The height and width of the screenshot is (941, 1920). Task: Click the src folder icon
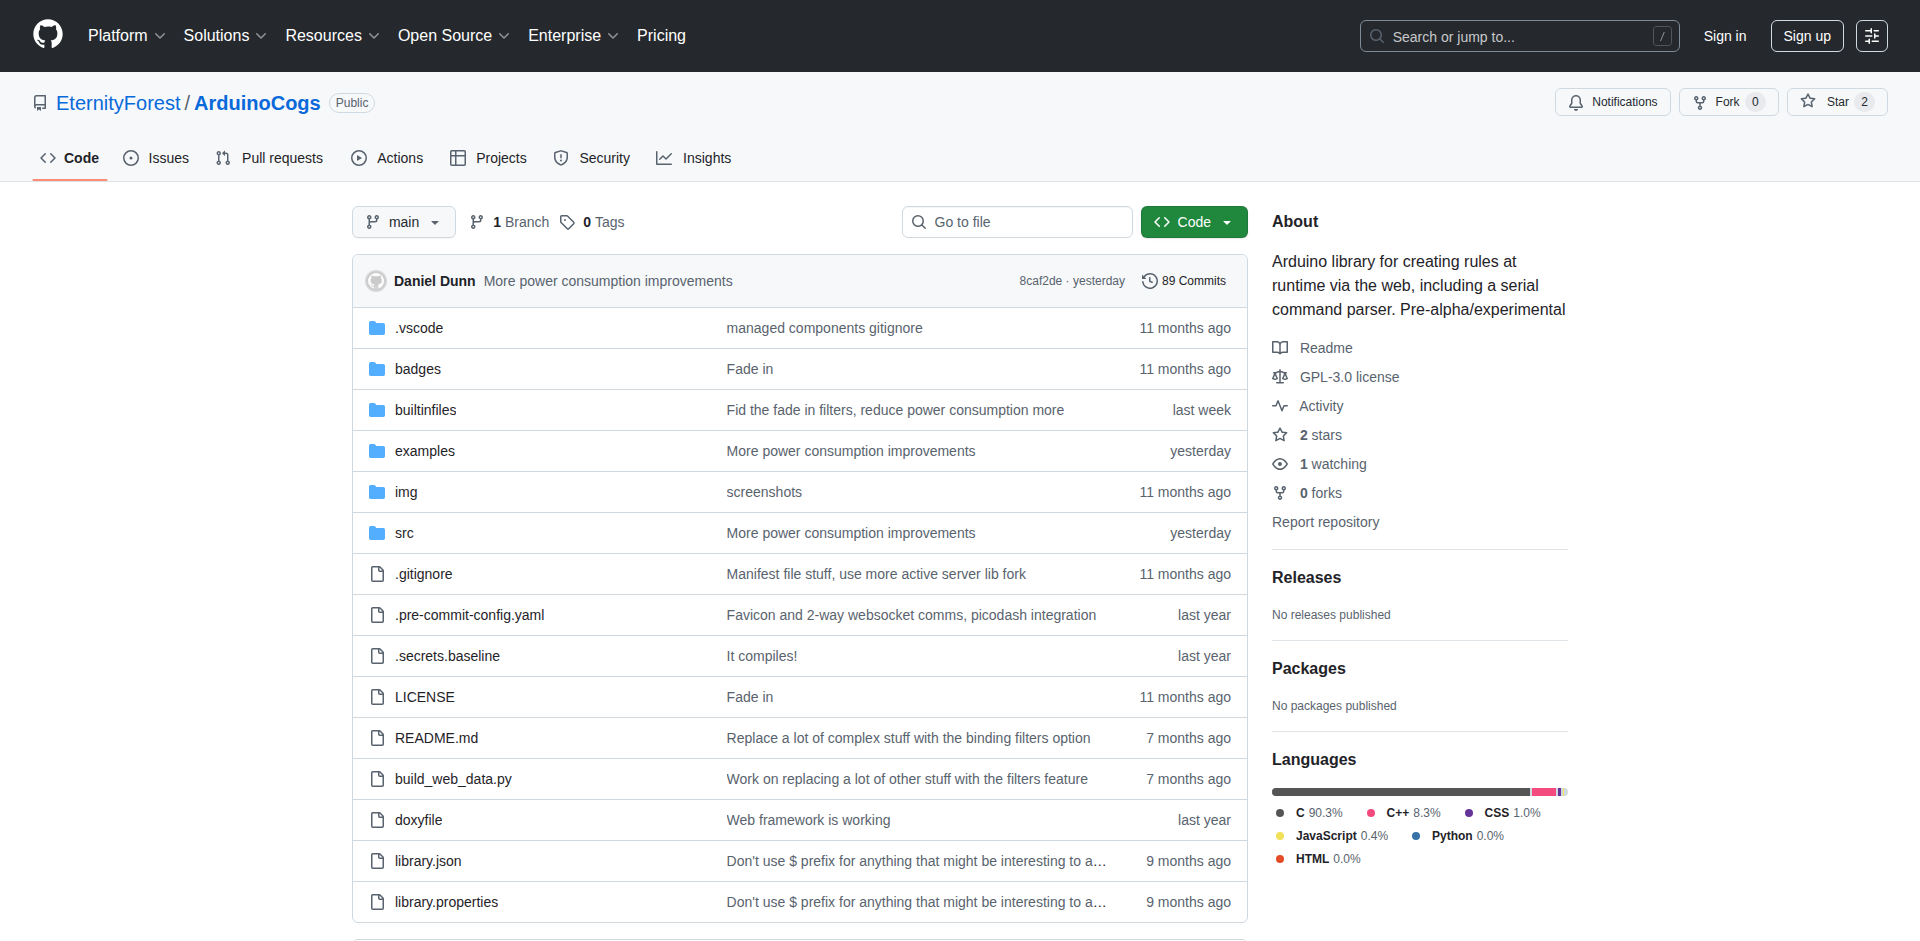[x=377, y=533]
